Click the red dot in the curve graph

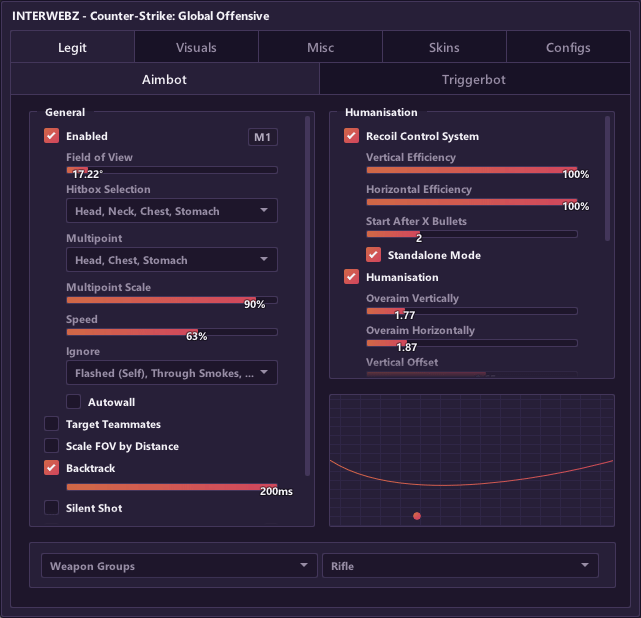click(417, 516)
